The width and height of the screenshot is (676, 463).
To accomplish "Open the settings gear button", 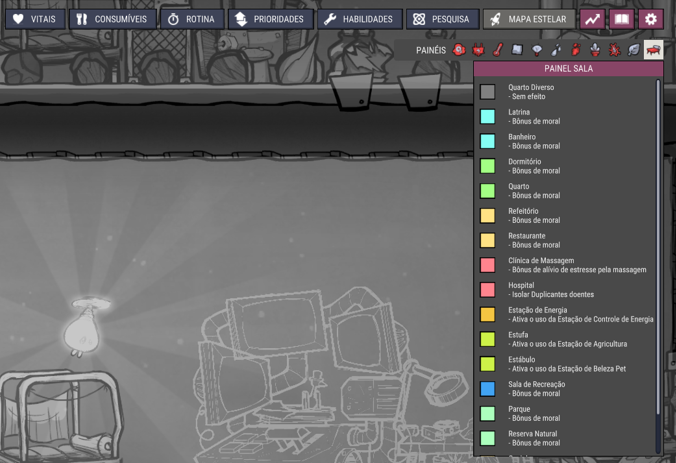I will point(651,19).
